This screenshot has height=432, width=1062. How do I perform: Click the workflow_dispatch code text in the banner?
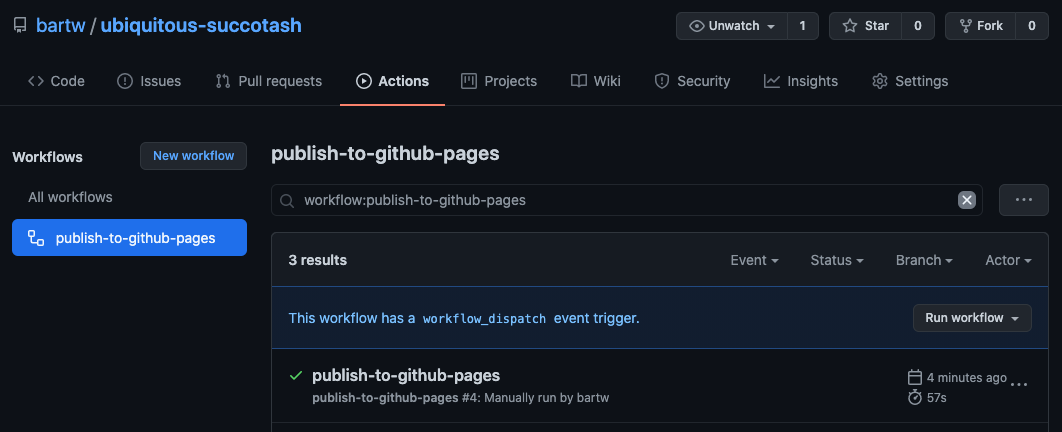tap(484, 318)
